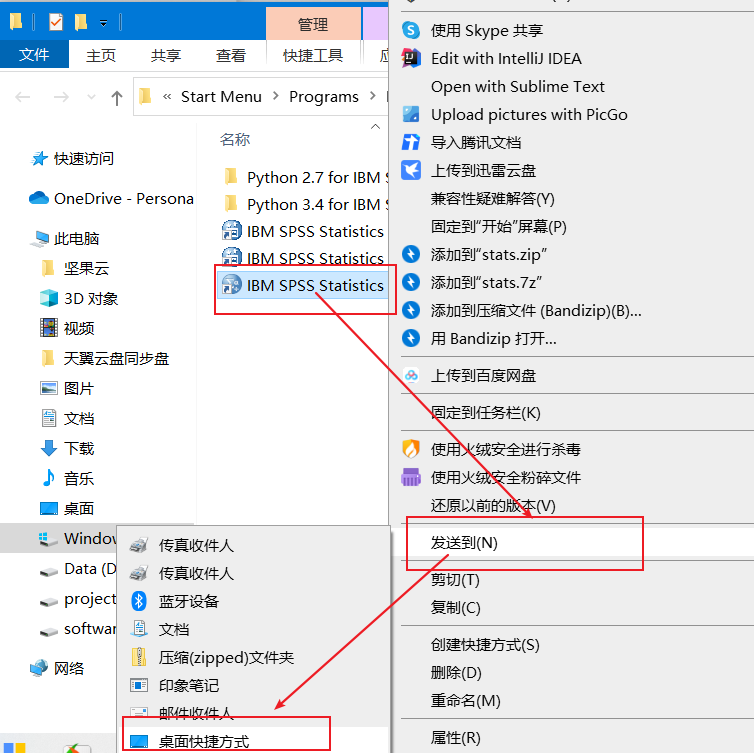This screenshot has width=754, height=753.
Task: Click the Xunlei cloud drive icon
Action: click(411, 170)
